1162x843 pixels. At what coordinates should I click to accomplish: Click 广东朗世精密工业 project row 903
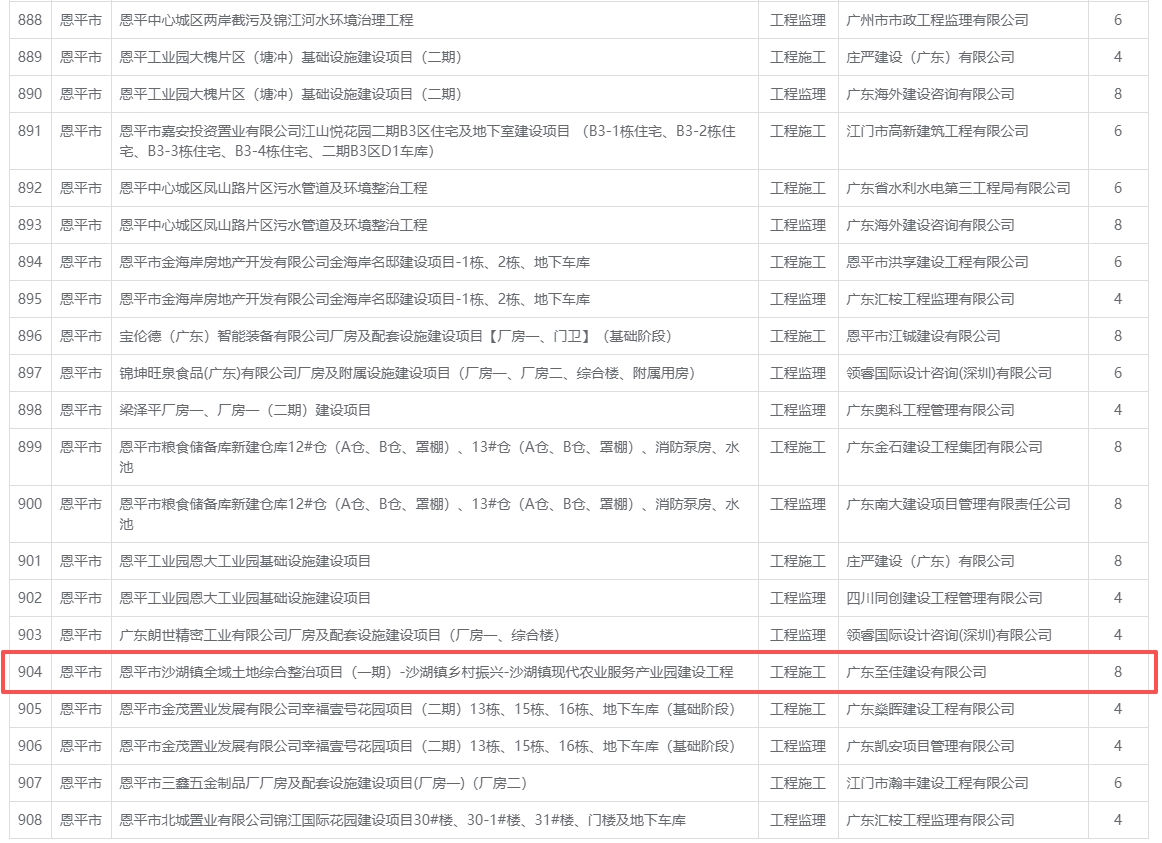coord(339,636)
